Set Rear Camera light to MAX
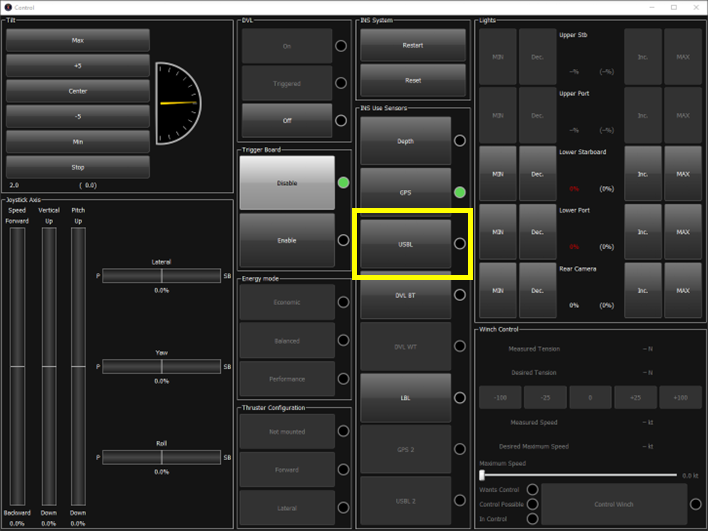 coord(683,290)
